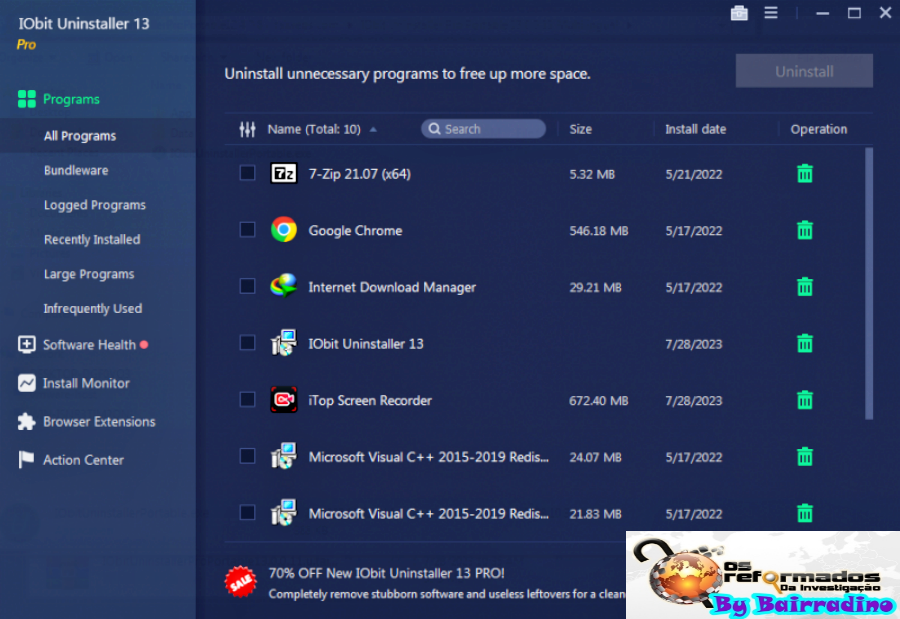Click trash icon for iTop Screen Recorder
The image size is (900, 619).
tap(805, 400)
